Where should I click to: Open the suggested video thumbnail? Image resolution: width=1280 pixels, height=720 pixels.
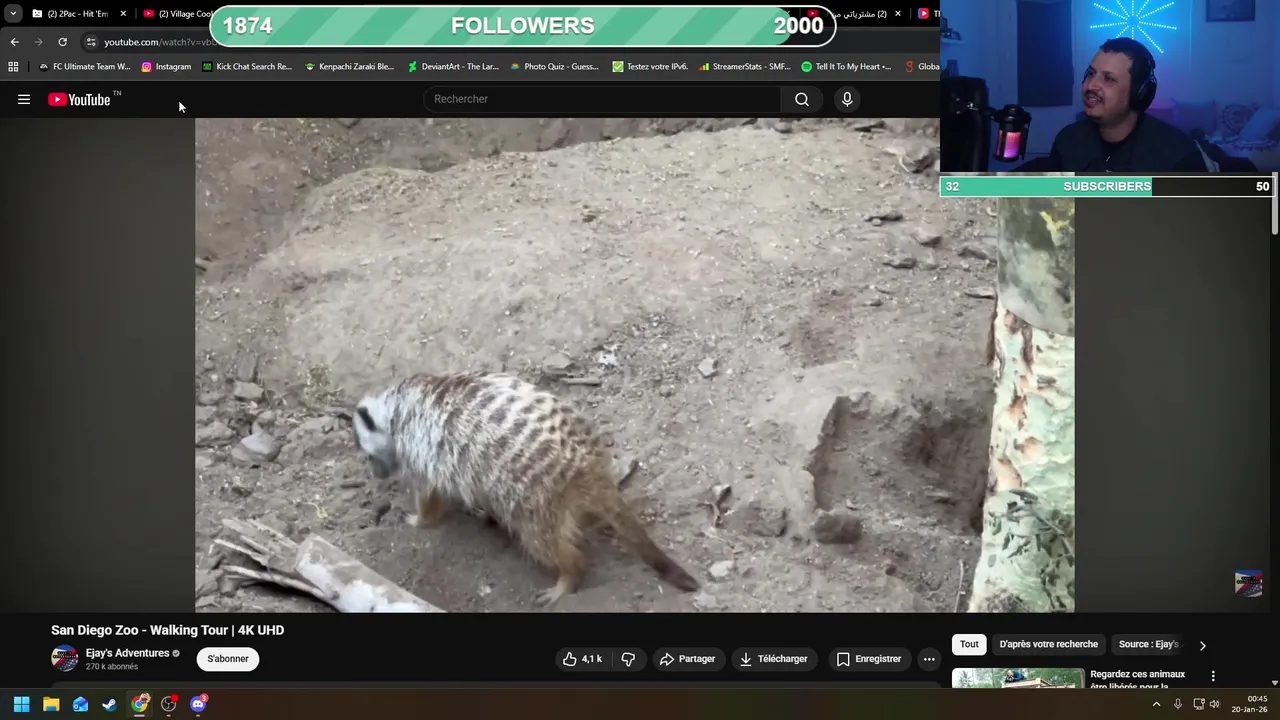coord(1018,679)
